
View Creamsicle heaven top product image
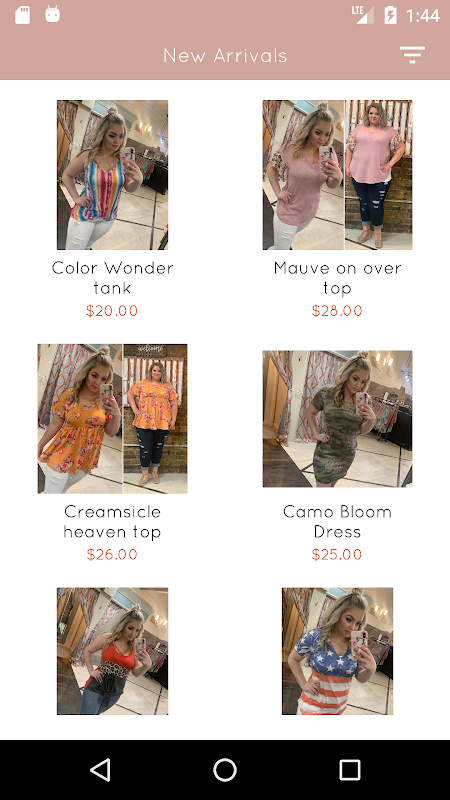click(x=112, y=418)
